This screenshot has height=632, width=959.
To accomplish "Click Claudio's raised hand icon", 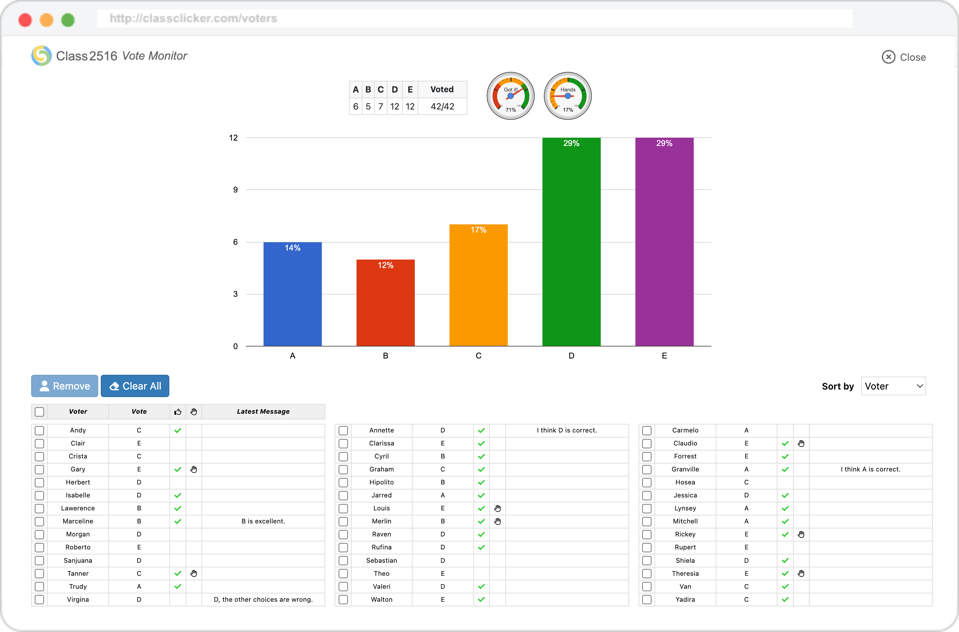I will [801, 444].
